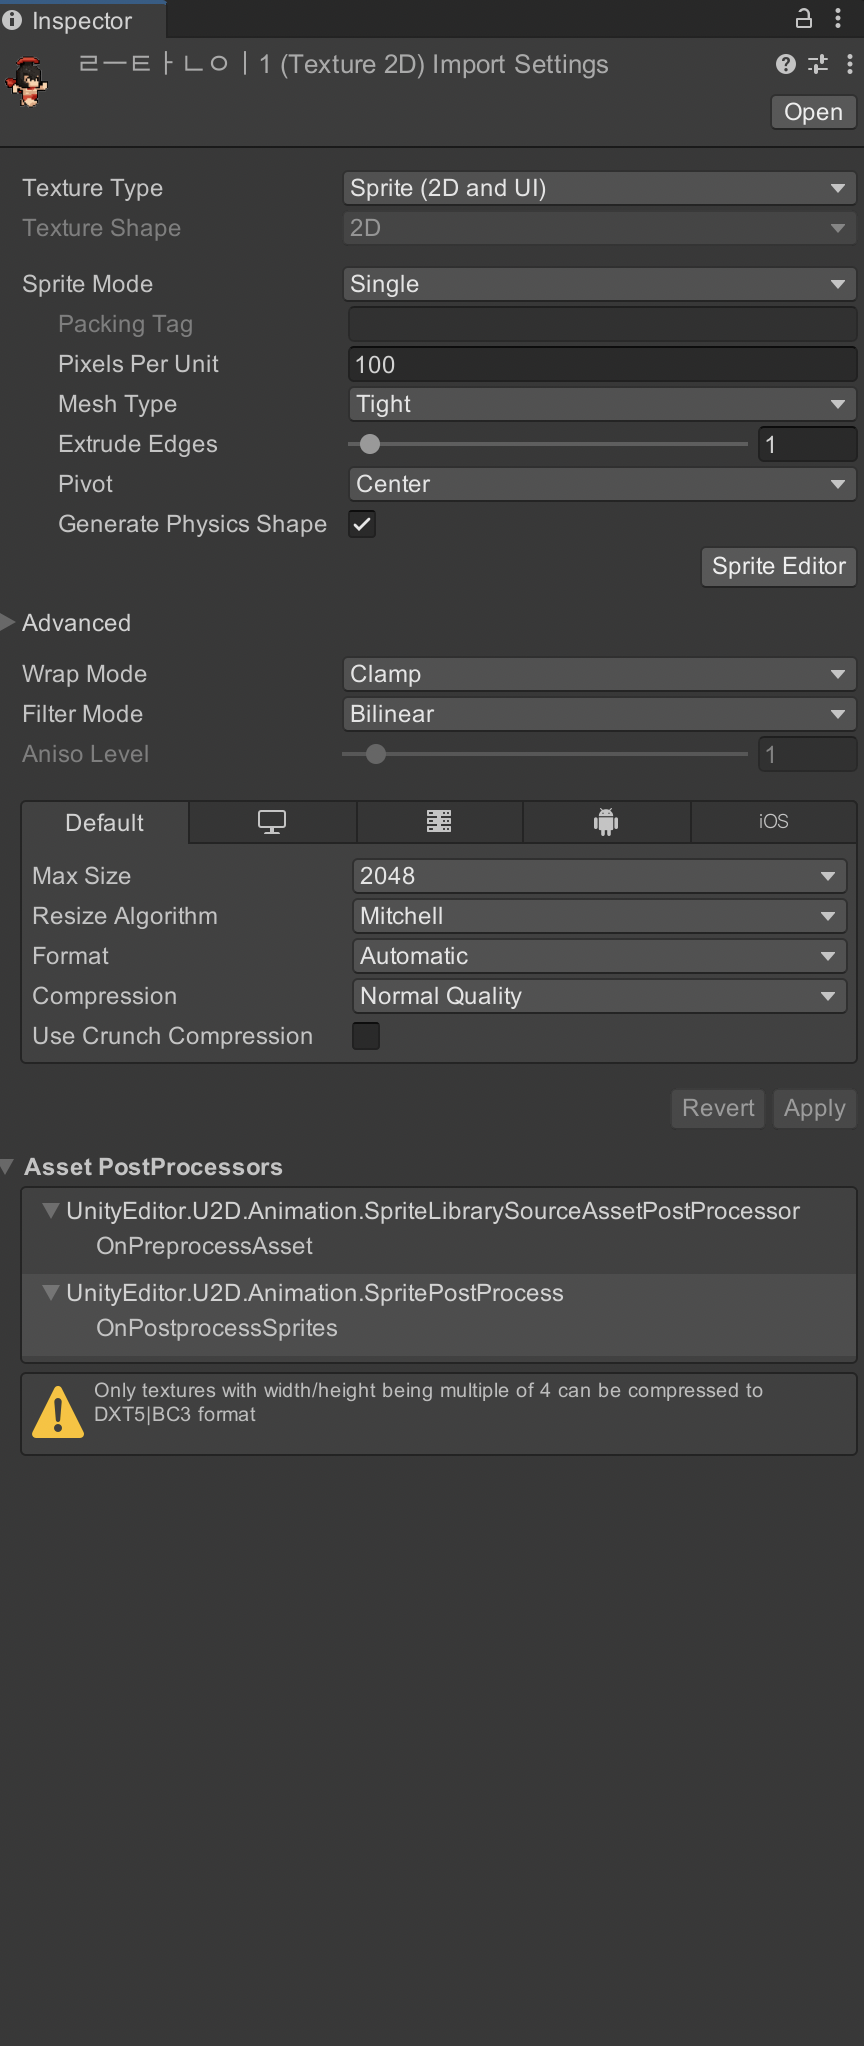Click the Open button
The image size is (864, 2046).
point(813,112)
